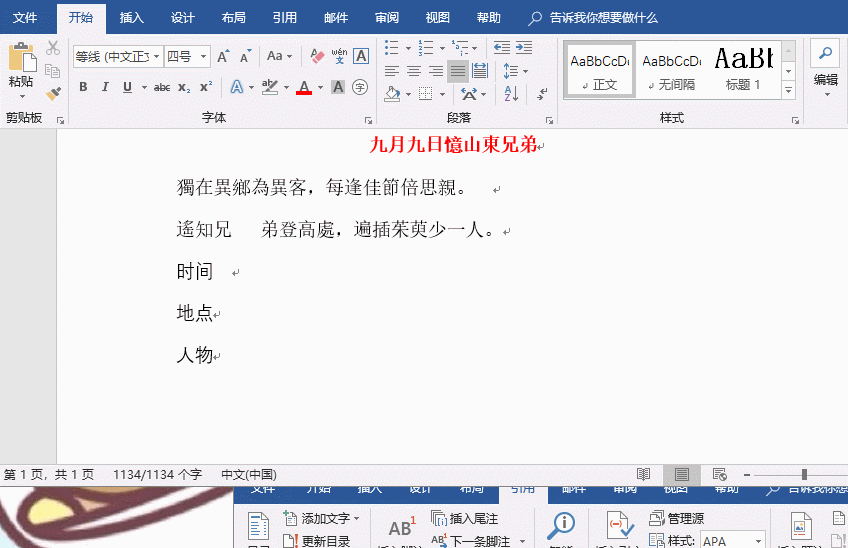The width and height of the screenshot is (848, 548).
Task: Toggle strikethrough abc formatting
Action: [x=162, y=87]
